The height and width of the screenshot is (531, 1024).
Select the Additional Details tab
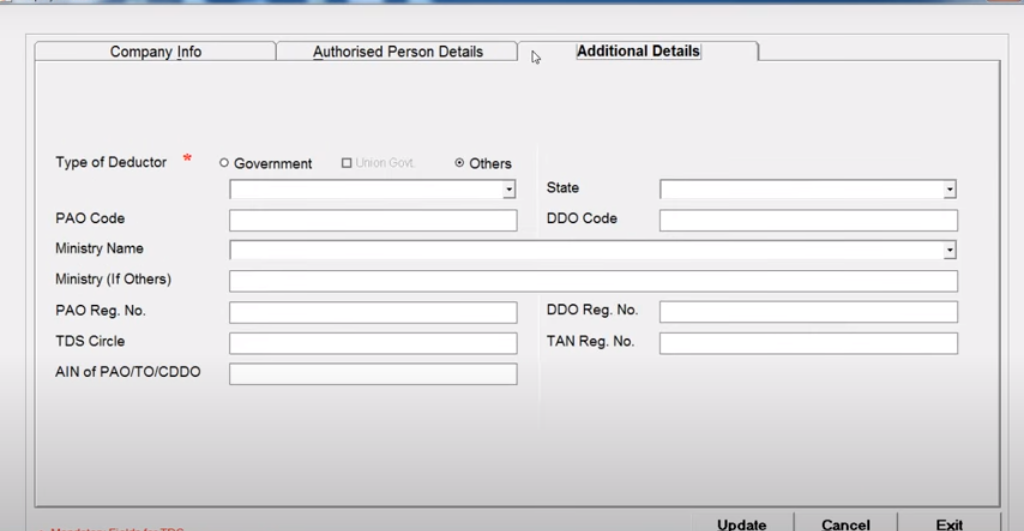[638, 52]
